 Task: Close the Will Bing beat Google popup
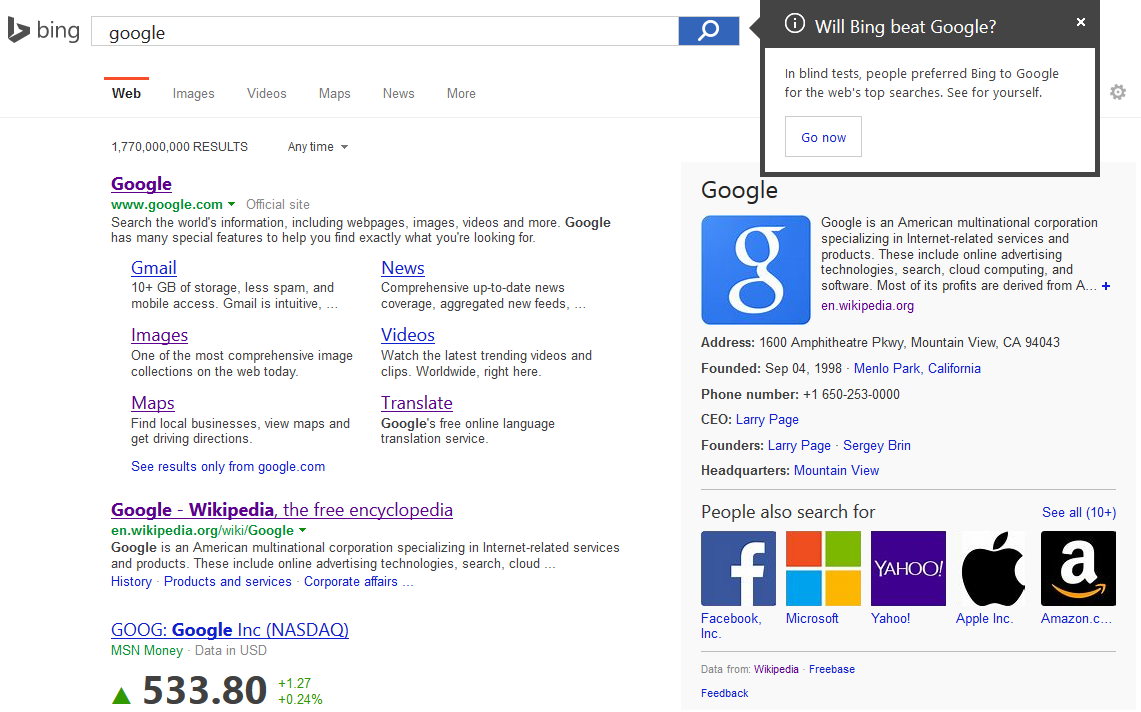coord(1080,23)
